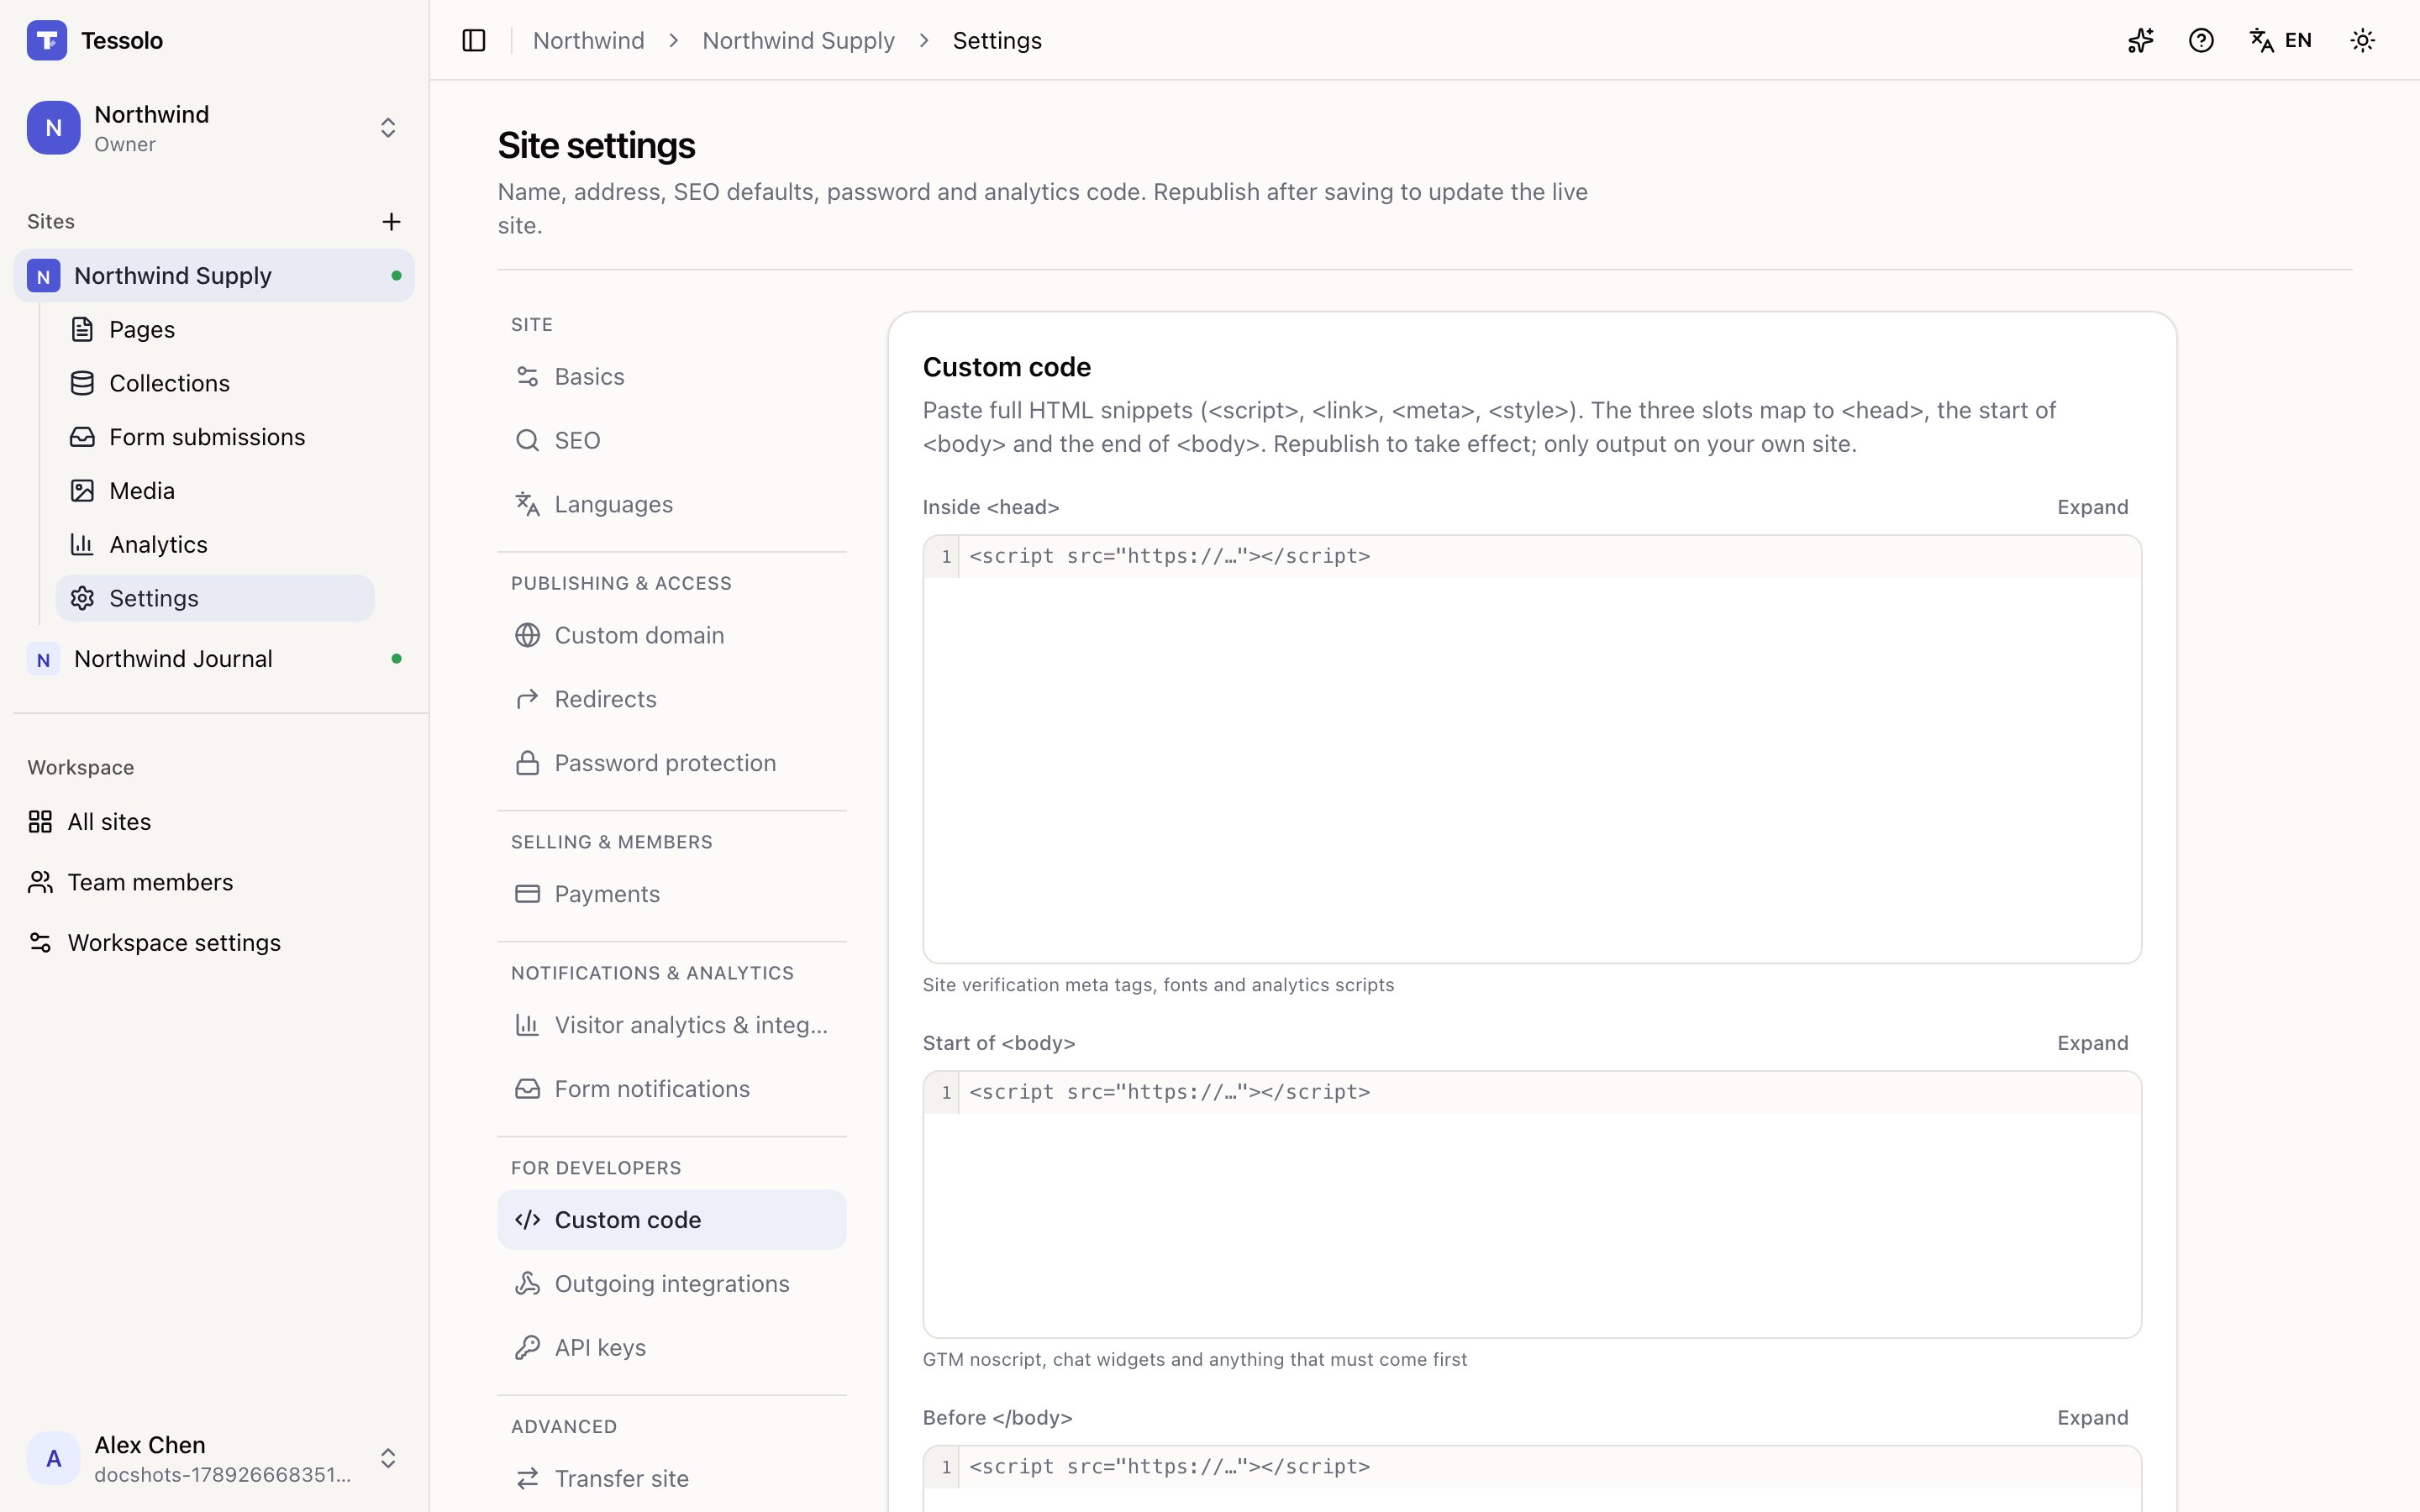Screen dimensions: 2420x1512
Task: Open Languages settings
Action: (x=672, y=505)
